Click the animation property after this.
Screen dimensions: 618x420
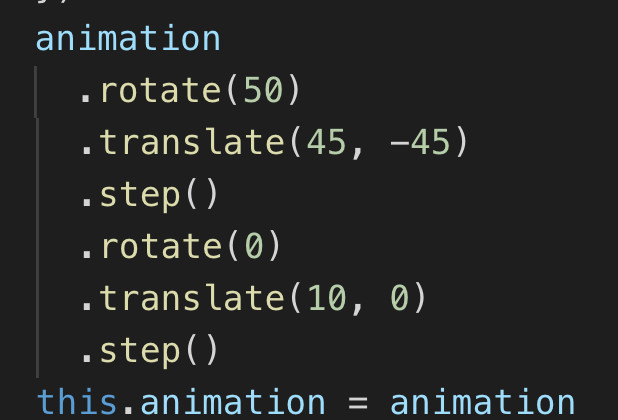pyautogui.click(x=232, y=401)
